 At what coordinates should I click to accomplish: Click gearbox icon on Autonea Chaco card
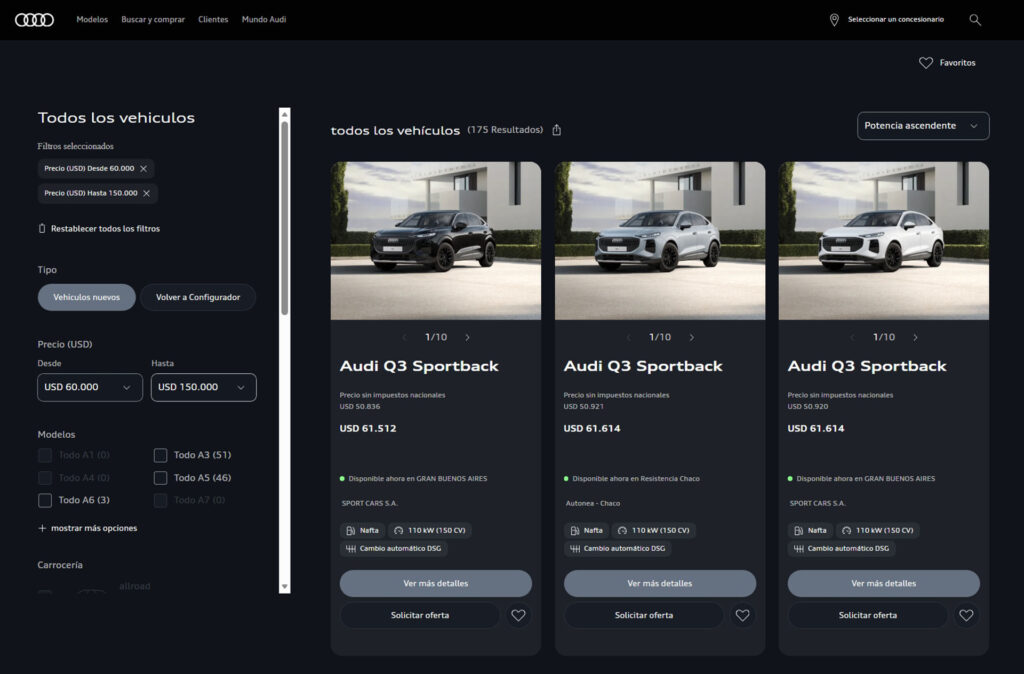[x=575, y=549]
